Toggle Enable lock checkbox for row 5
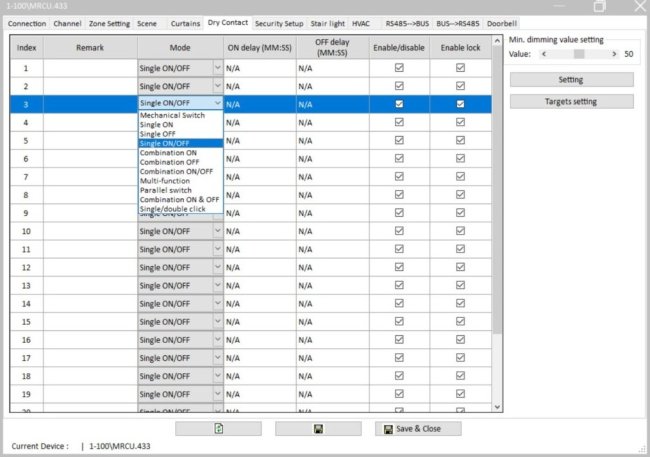The image size is (650, 457). point(461,140)
